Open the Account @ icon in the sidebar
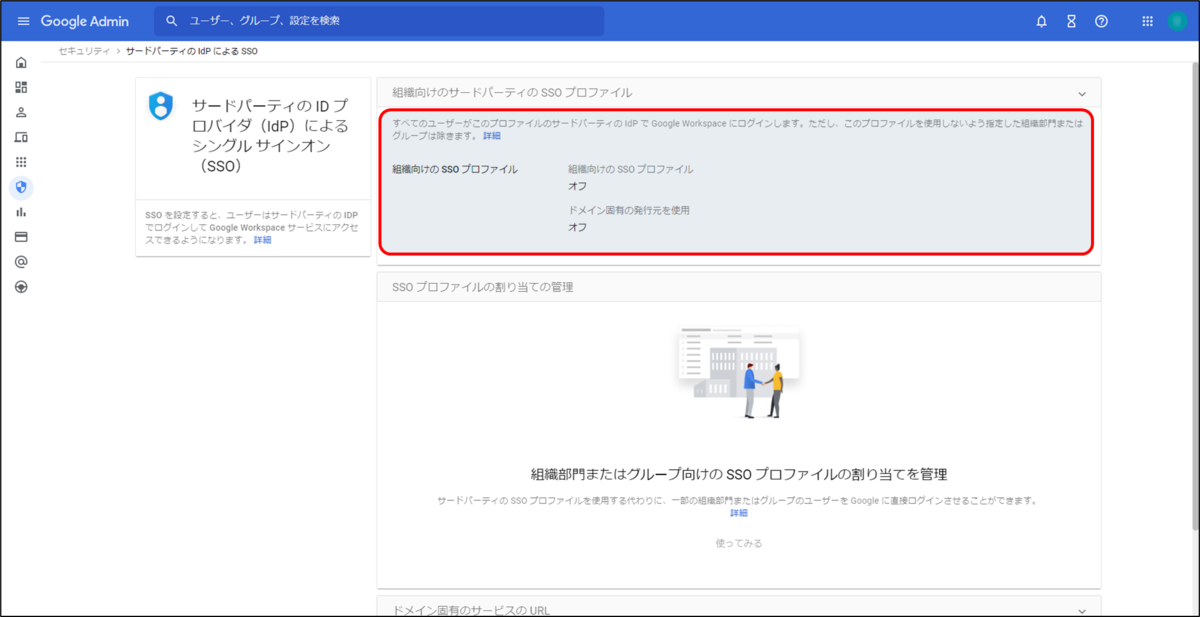 tap(23, 262)
